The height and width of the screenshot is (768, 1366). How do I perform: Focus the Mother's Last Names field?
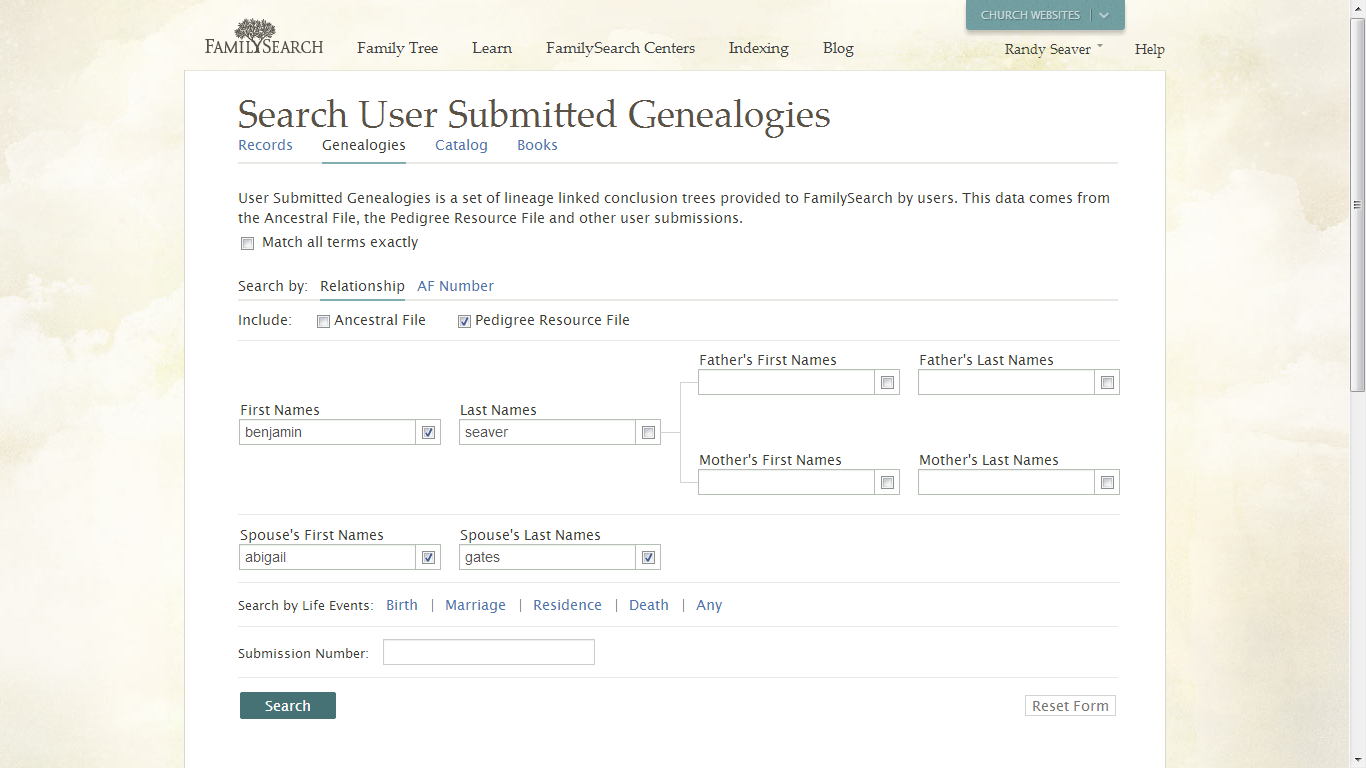(x=1006, y=482)
